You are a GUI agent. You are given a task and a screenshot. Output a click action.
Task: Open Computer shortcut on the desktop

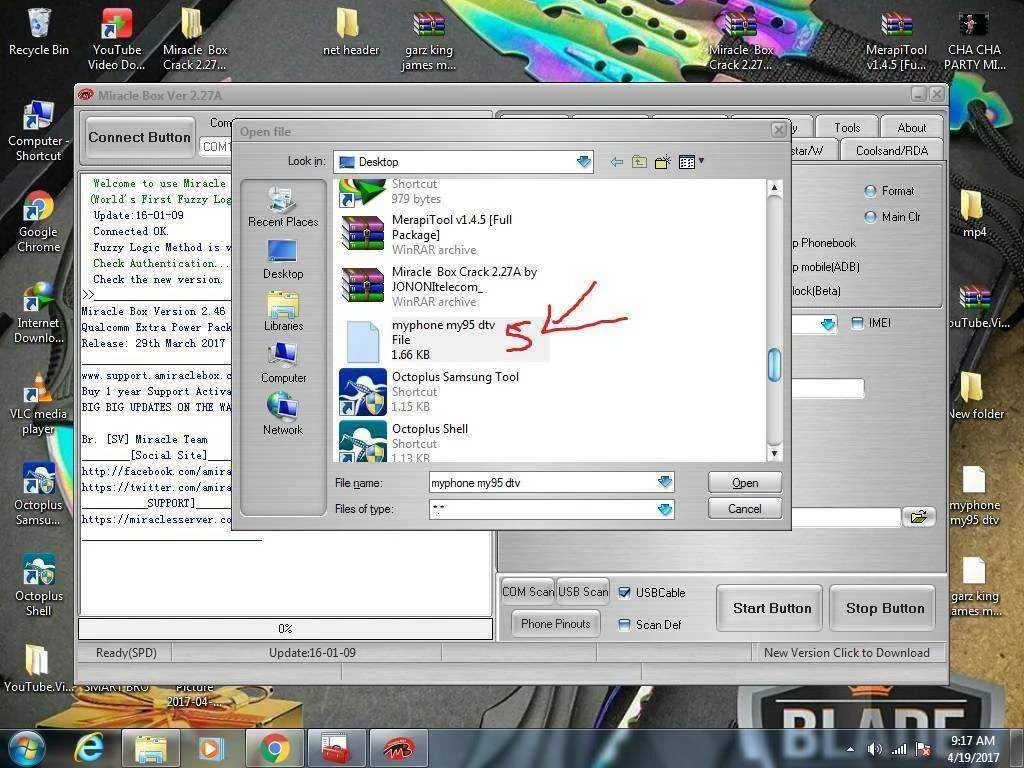pyautogui.click(x=39, y=131)
